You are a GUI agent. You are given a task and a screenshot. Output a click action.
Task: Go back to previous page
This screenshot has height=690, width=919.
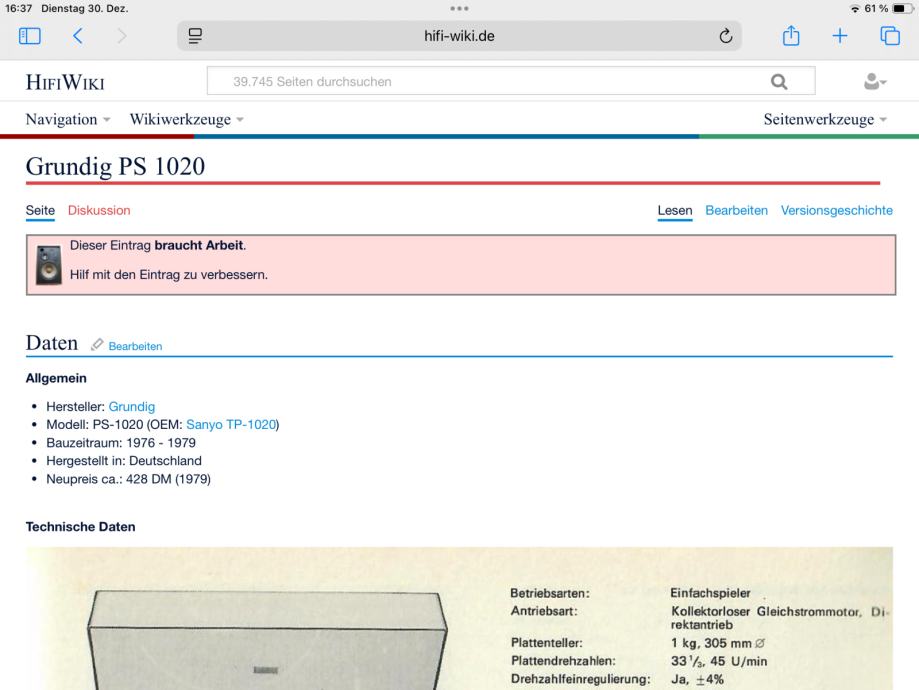click(77, 36)
